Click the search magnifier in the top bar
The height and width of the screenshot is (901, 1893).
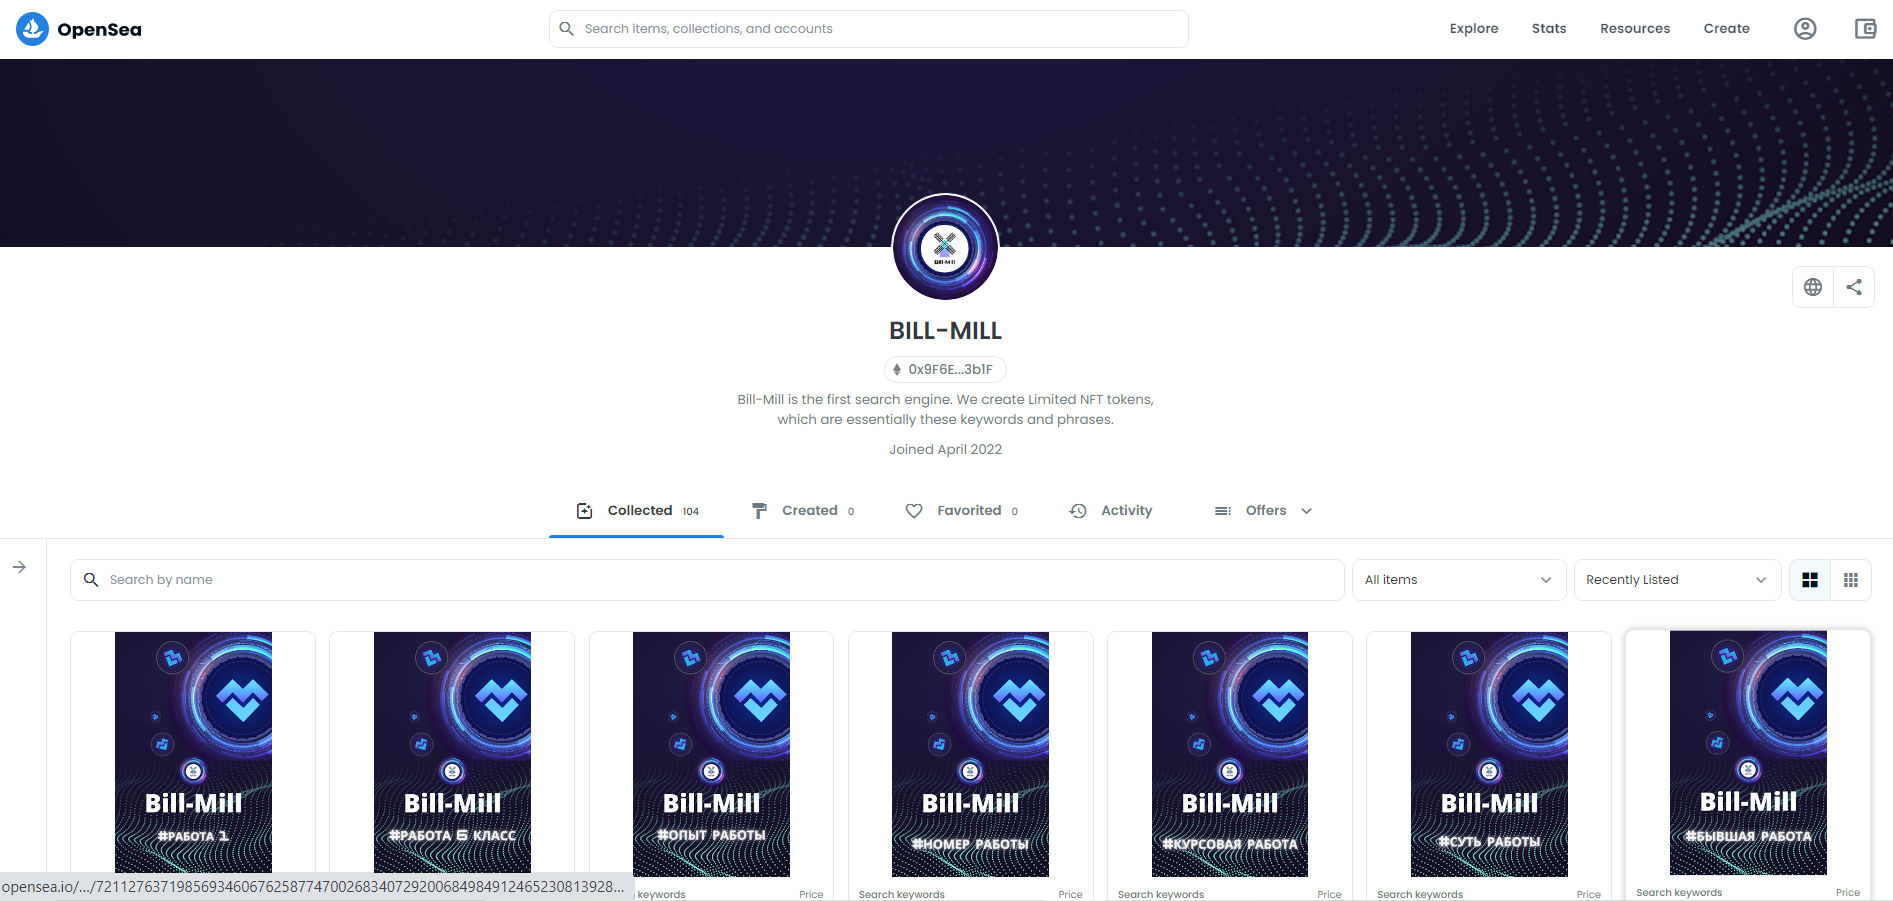coord(566,29)
